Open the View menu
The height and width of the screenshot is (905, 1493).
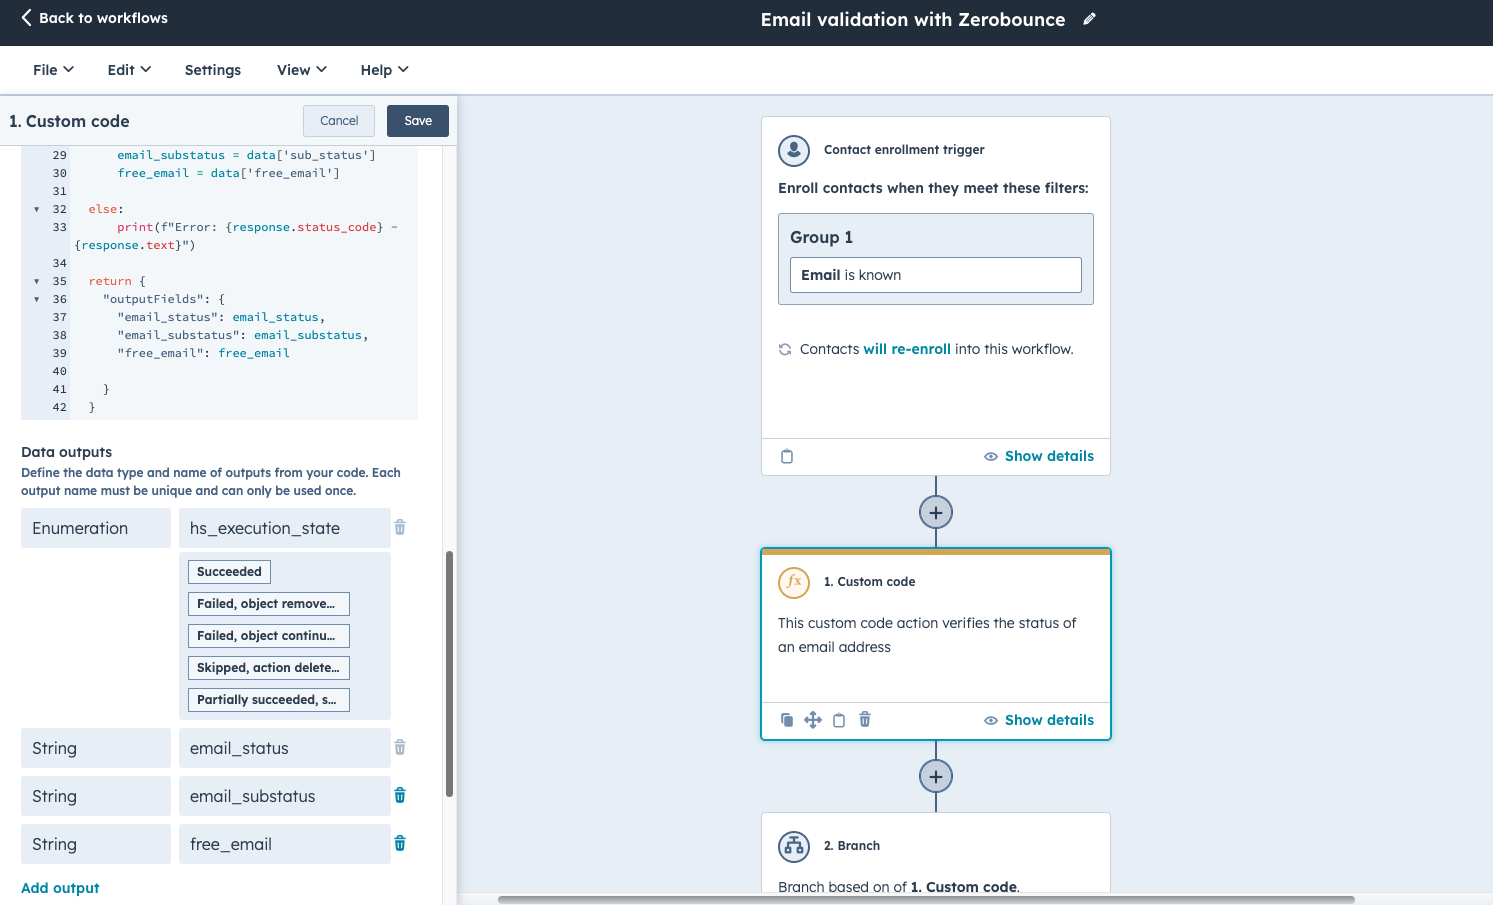[x=302, y=70]
